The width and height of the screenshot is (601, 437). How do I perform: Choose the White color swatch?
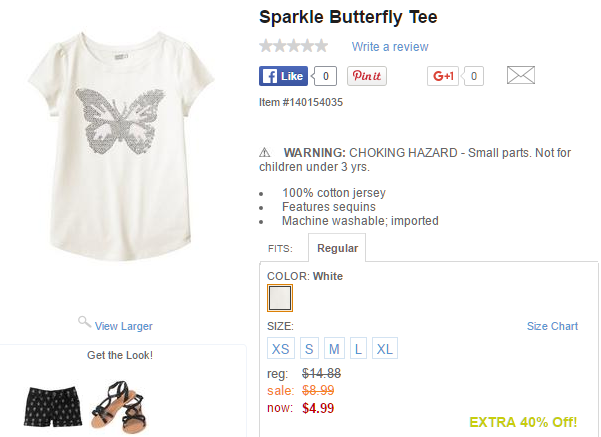coord(280,298)
